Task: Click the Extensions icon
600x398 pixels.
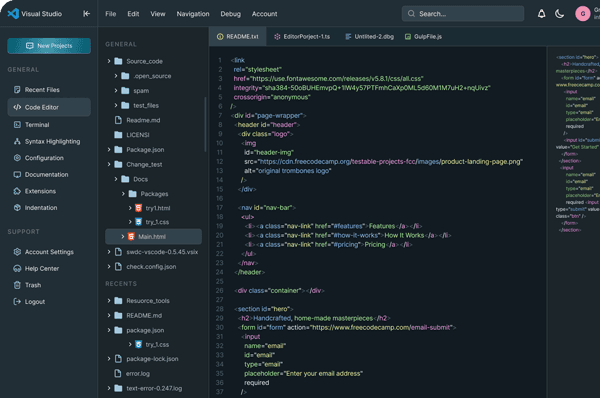Action: tap(17, 191)
